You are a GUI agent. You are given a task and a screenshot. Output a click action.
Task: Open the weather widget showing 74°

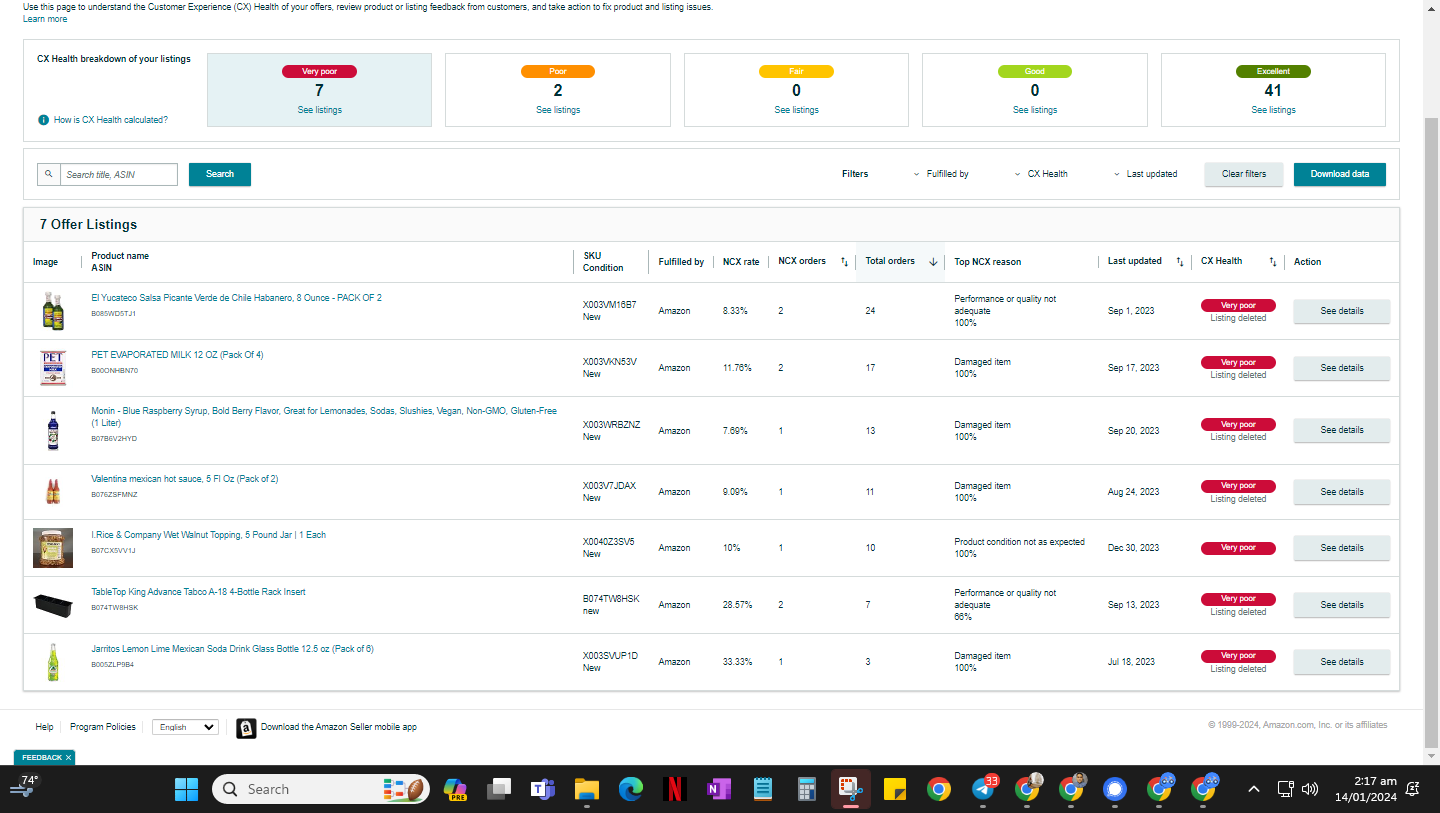pos(24,787)
